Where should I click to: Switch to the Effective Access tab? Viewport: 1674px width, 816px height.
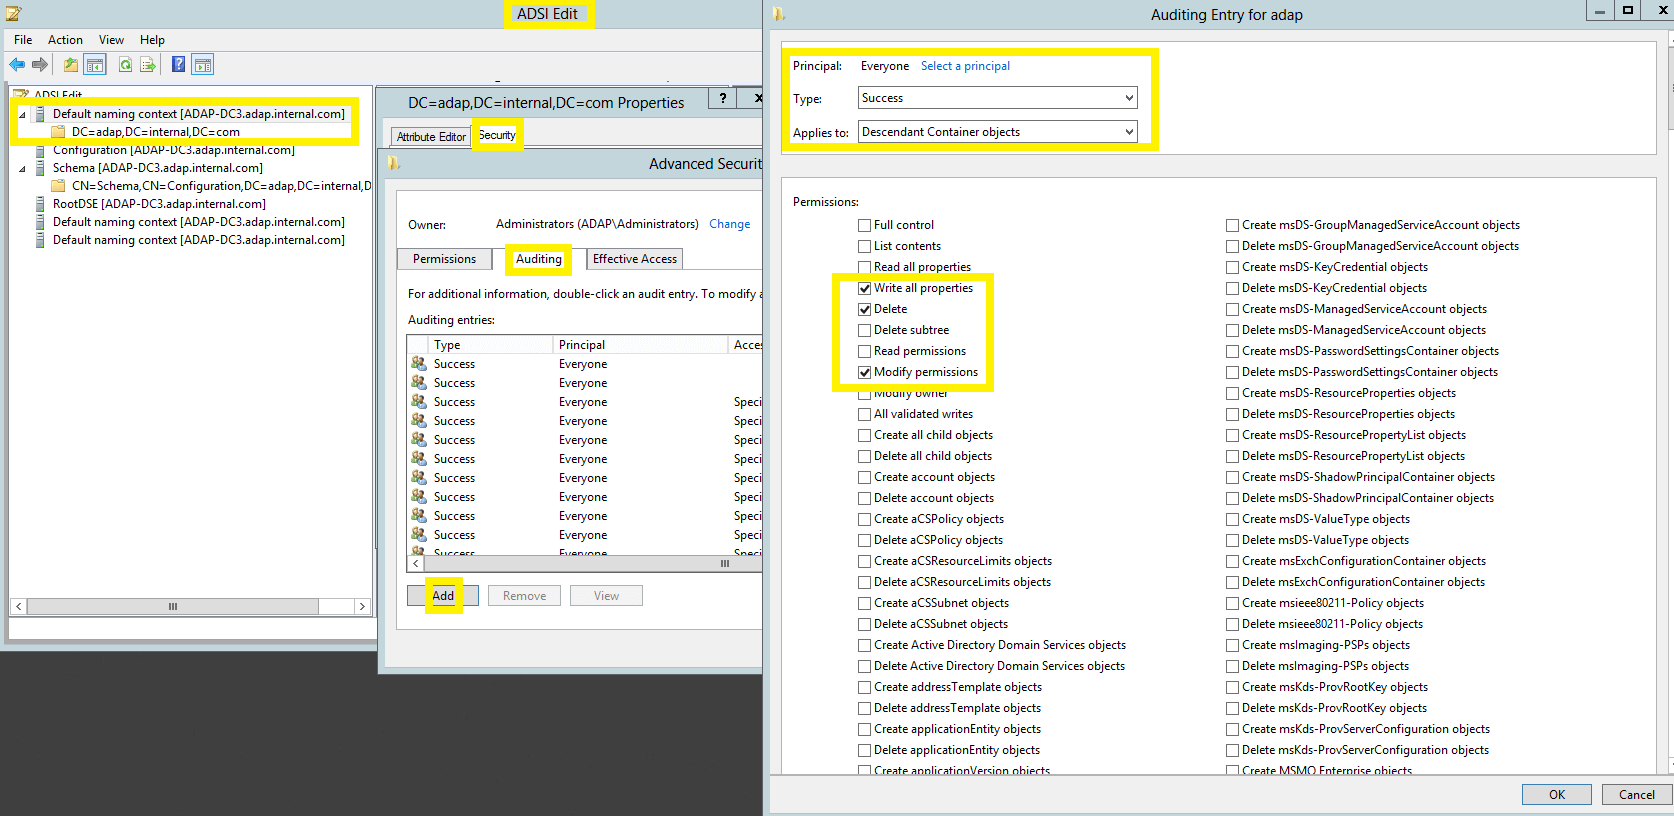click(635, 259)
